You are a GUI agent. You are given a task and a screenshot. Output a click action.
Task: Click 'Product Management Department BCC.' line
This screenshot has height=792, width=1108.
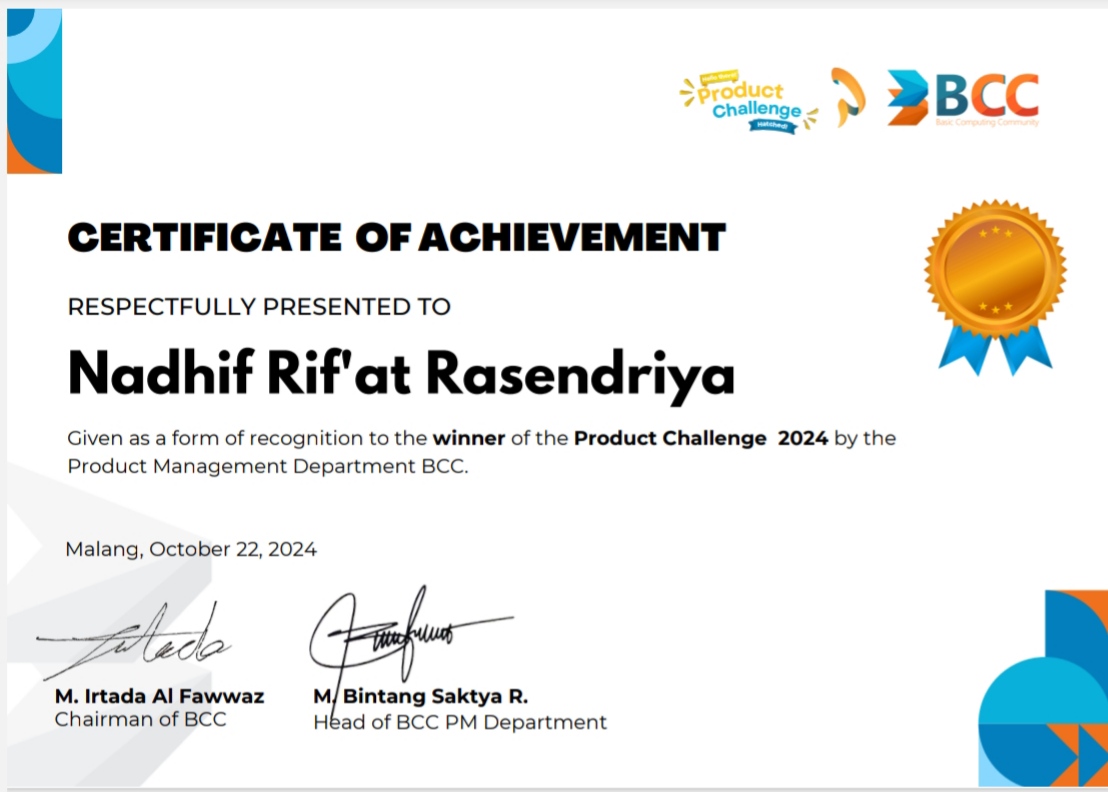(x=268, y=466)
